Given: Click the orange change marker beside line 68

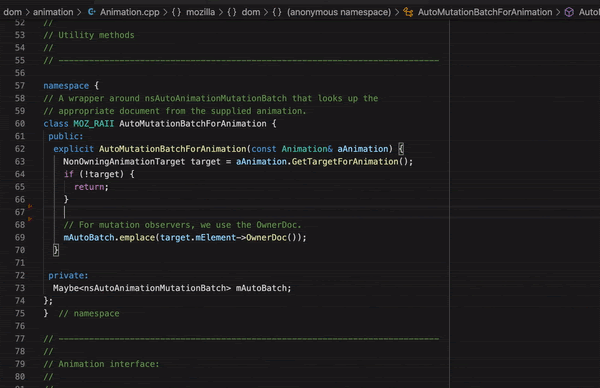Looking at the screenshot, I should coord(30,219).
